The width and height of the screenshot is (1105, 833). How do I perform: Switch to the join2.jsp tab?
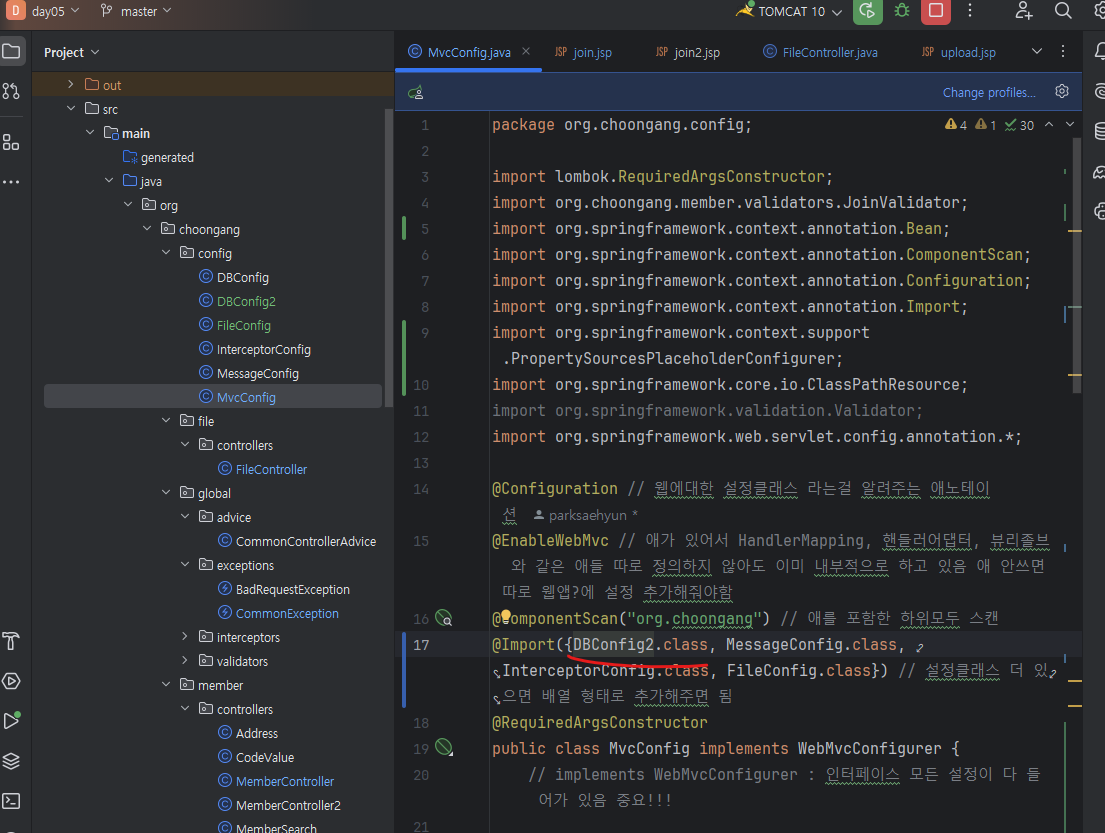click(688, 52)
